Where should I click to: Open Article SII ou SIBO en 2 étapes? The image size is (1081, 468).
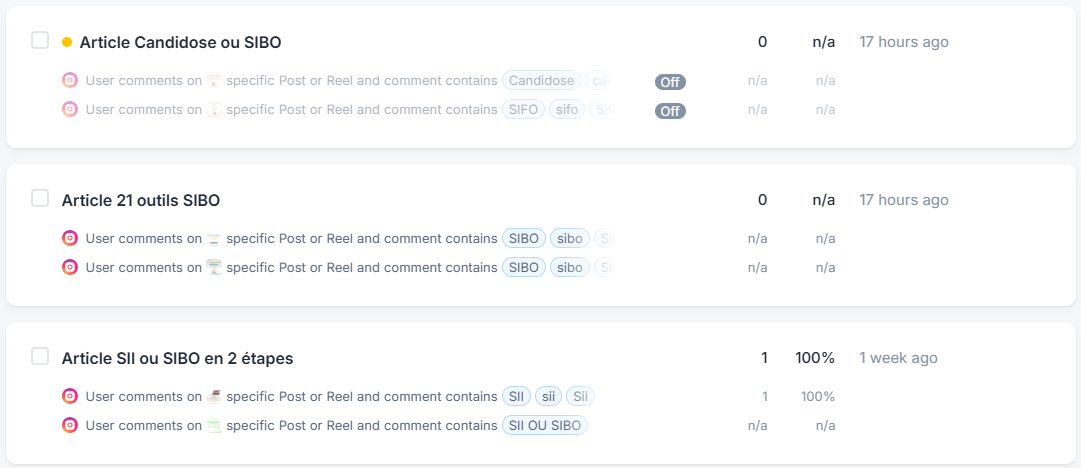coord(177,358)
